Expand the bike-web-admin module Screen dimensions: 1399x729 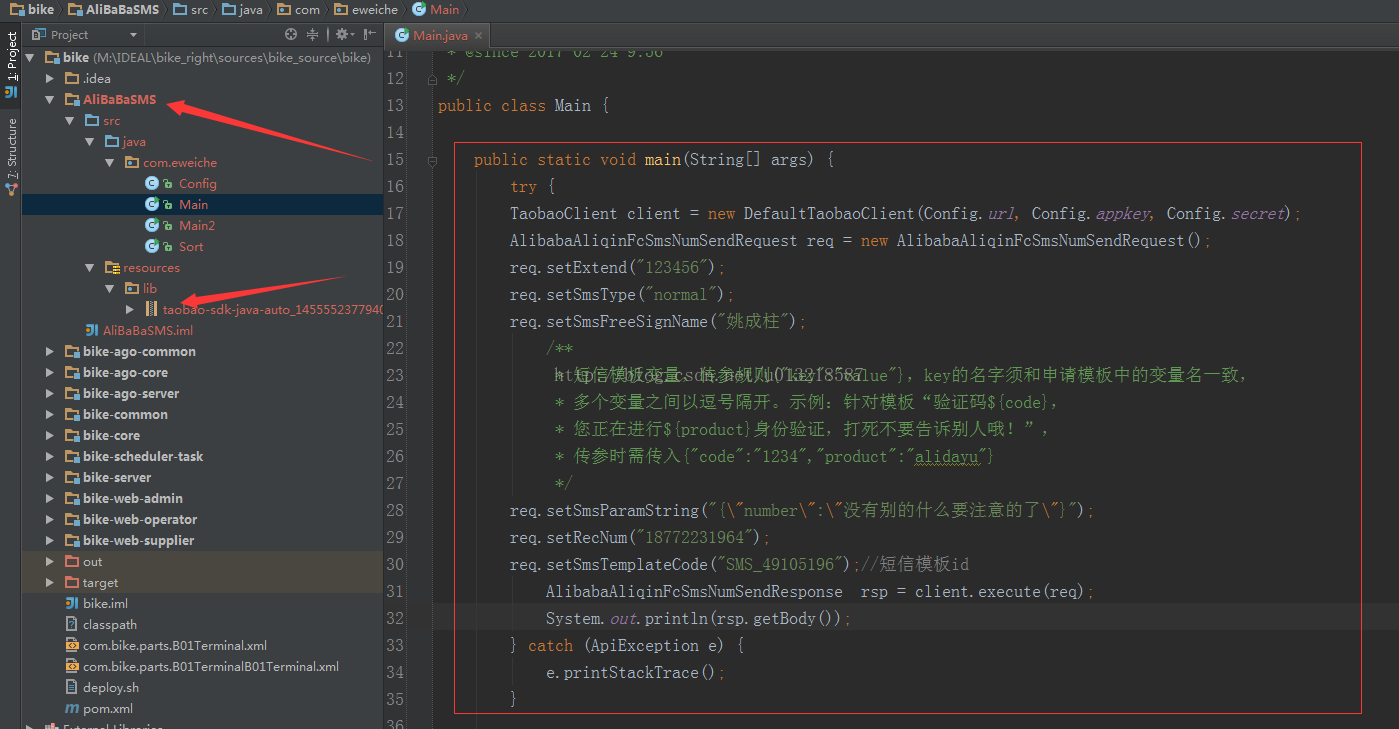point(50,498)
